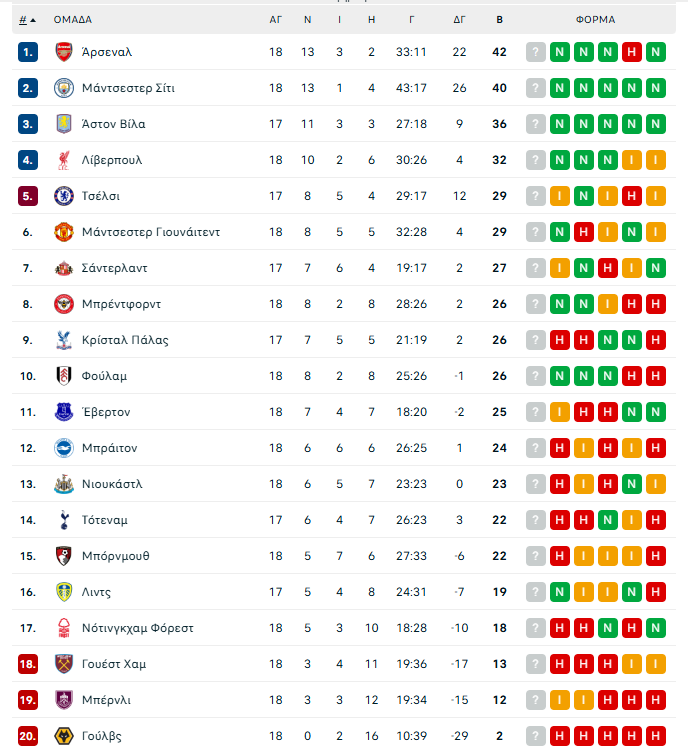Click Arsenal's red H form badge
Viewport: 688px width, 752px height.
coord(632,52)
